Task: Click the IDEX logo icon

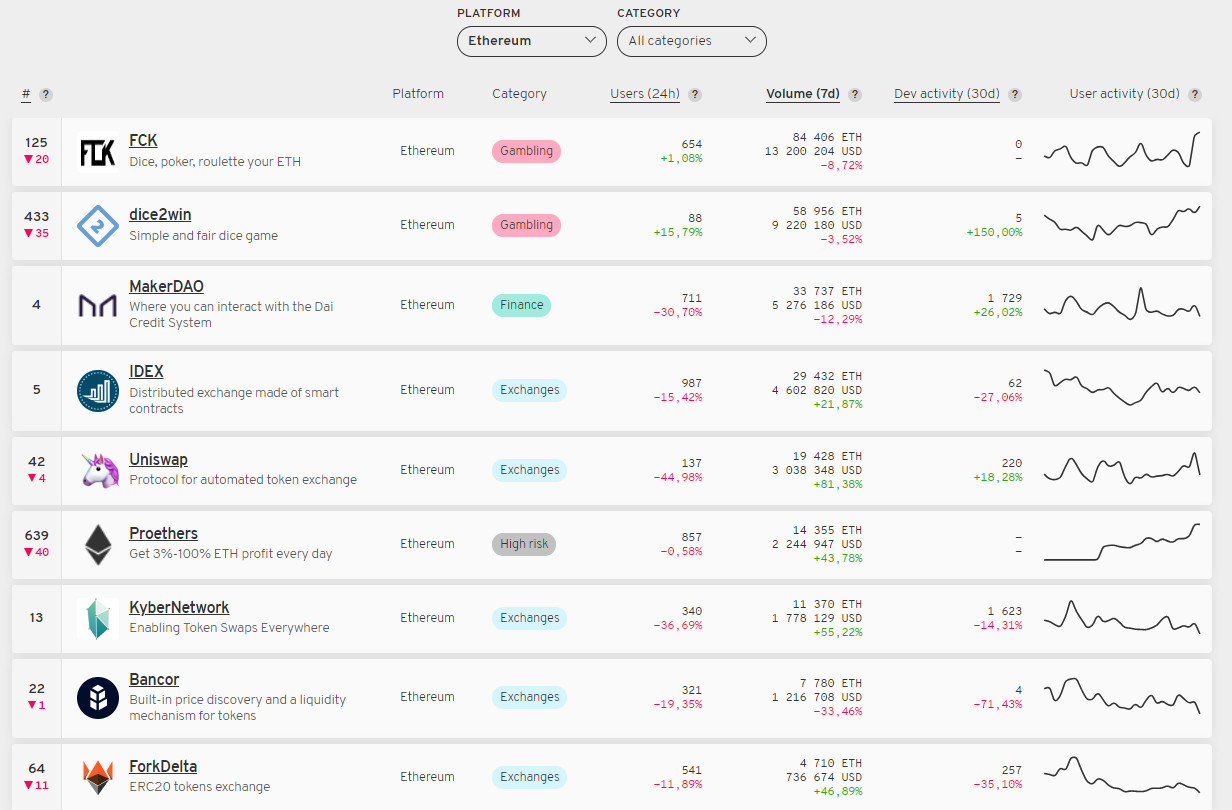Action: pyautogui.click(x=97, y=391)
